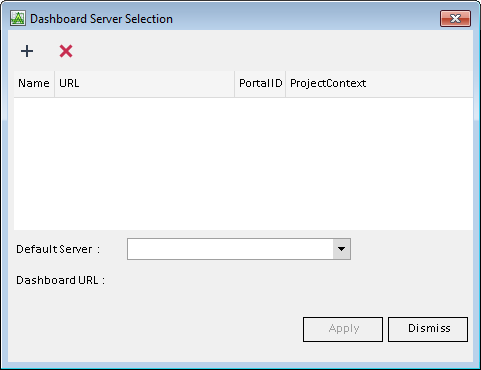
Task: Click the dashboard application icon in title bar
Action: [18, 19]
